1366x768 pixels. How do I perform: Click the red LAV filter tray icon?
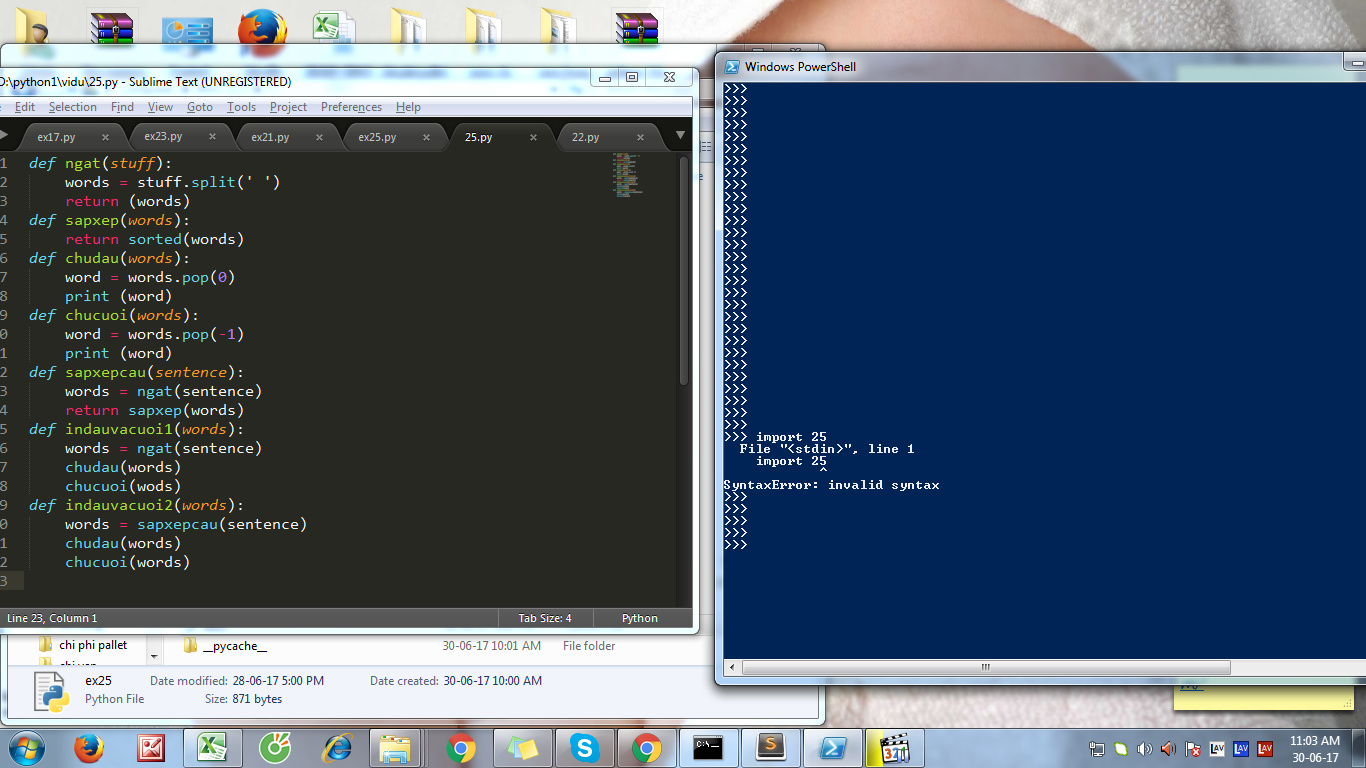(1263, 747)
